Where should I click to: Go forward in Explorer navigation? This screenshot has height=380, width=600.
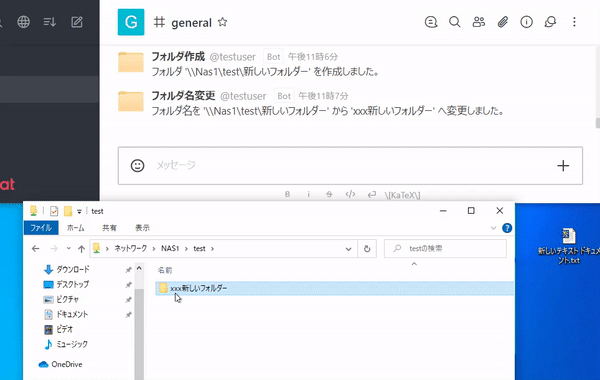(x=54, y=249)
